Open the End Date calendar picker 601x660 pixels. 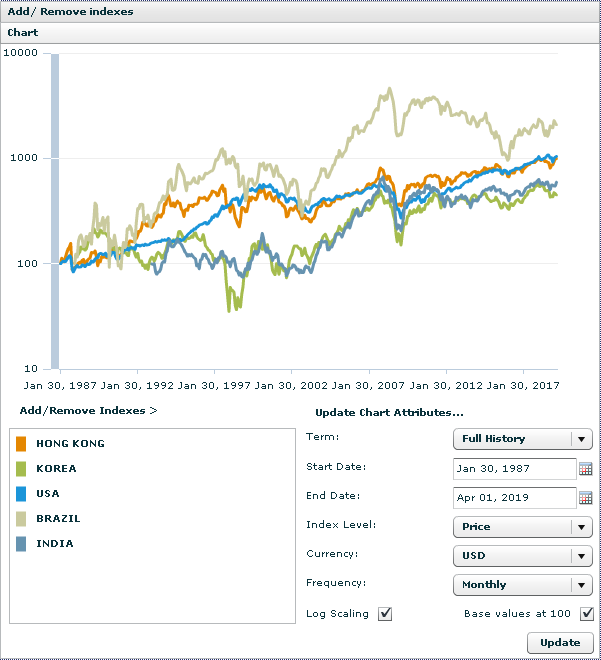tap(585, 497)
